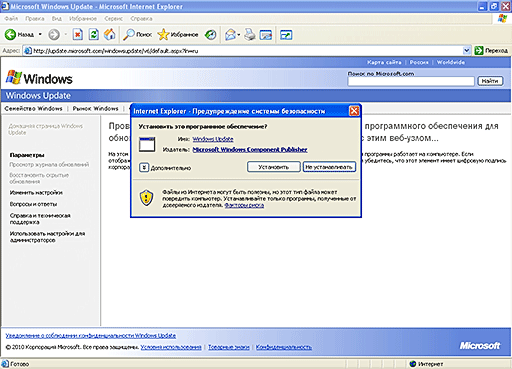Open the Вид menu

coord(57,19)
